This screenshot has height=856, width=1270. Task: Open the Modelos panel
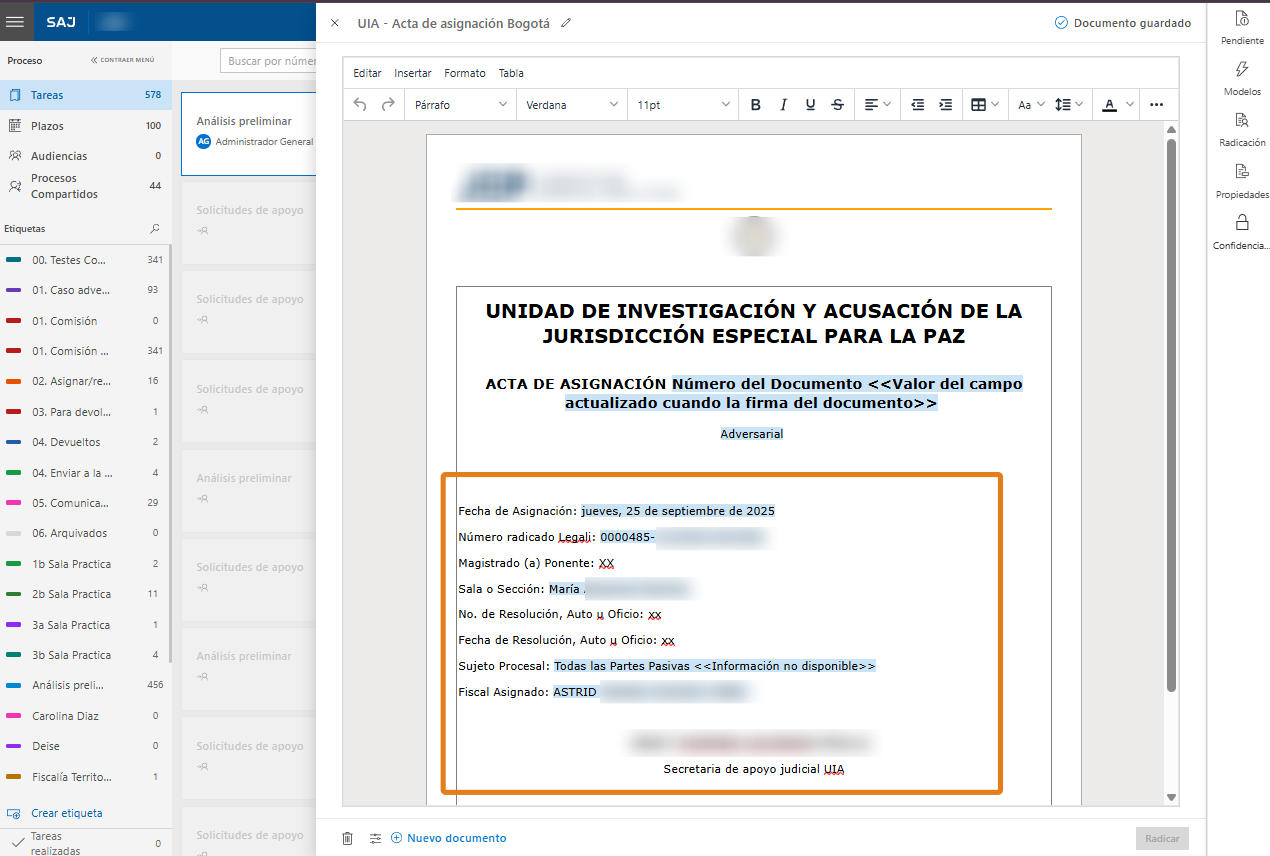(x=1241, y=79)
